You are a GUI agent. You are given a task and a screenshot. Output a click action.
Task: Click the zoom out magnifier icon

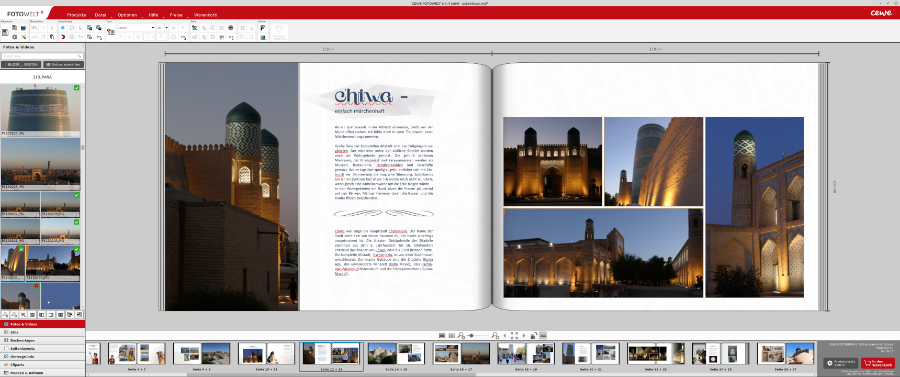(x=461, y=335)
